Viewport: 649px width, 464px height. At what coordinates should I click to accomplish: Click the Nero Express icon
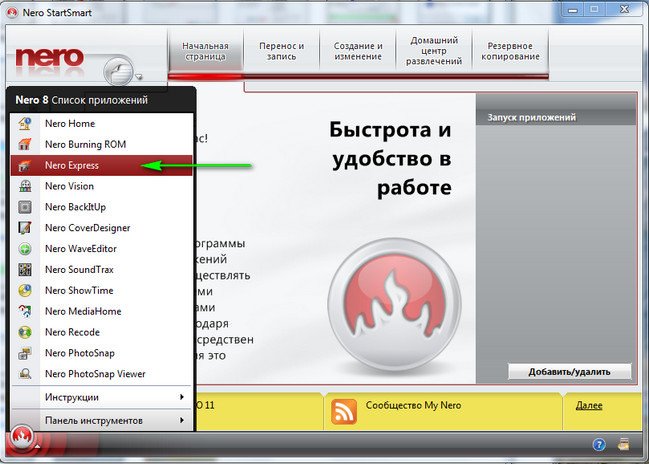pos(25,165)
